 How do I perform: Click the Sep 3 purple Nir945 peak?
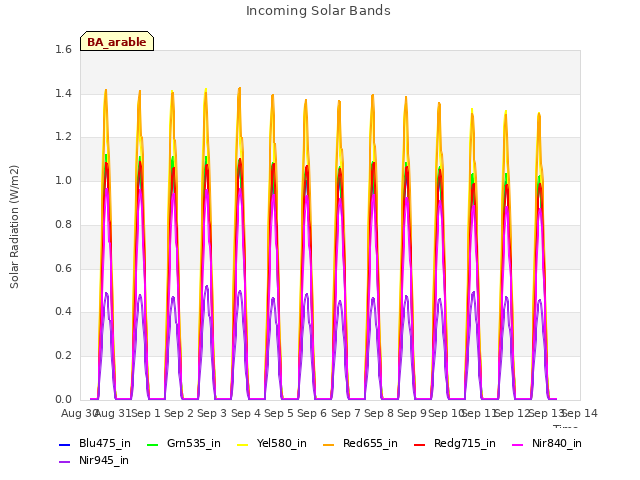point(207,286)
